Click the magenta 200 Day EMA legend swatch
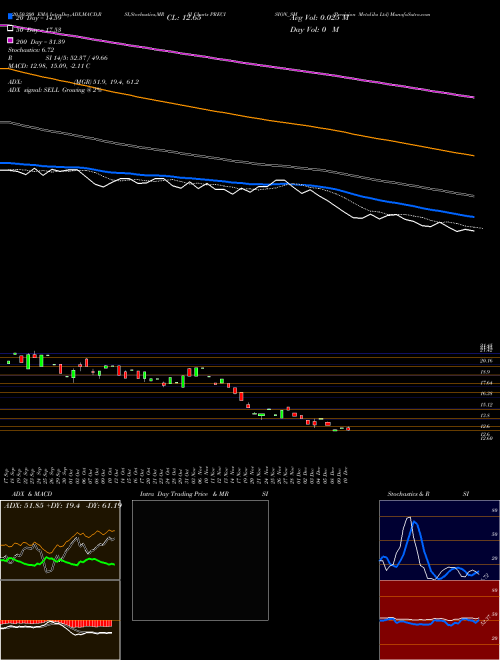The width and height of the screenshot is (500, 660). tap(10, 40)
